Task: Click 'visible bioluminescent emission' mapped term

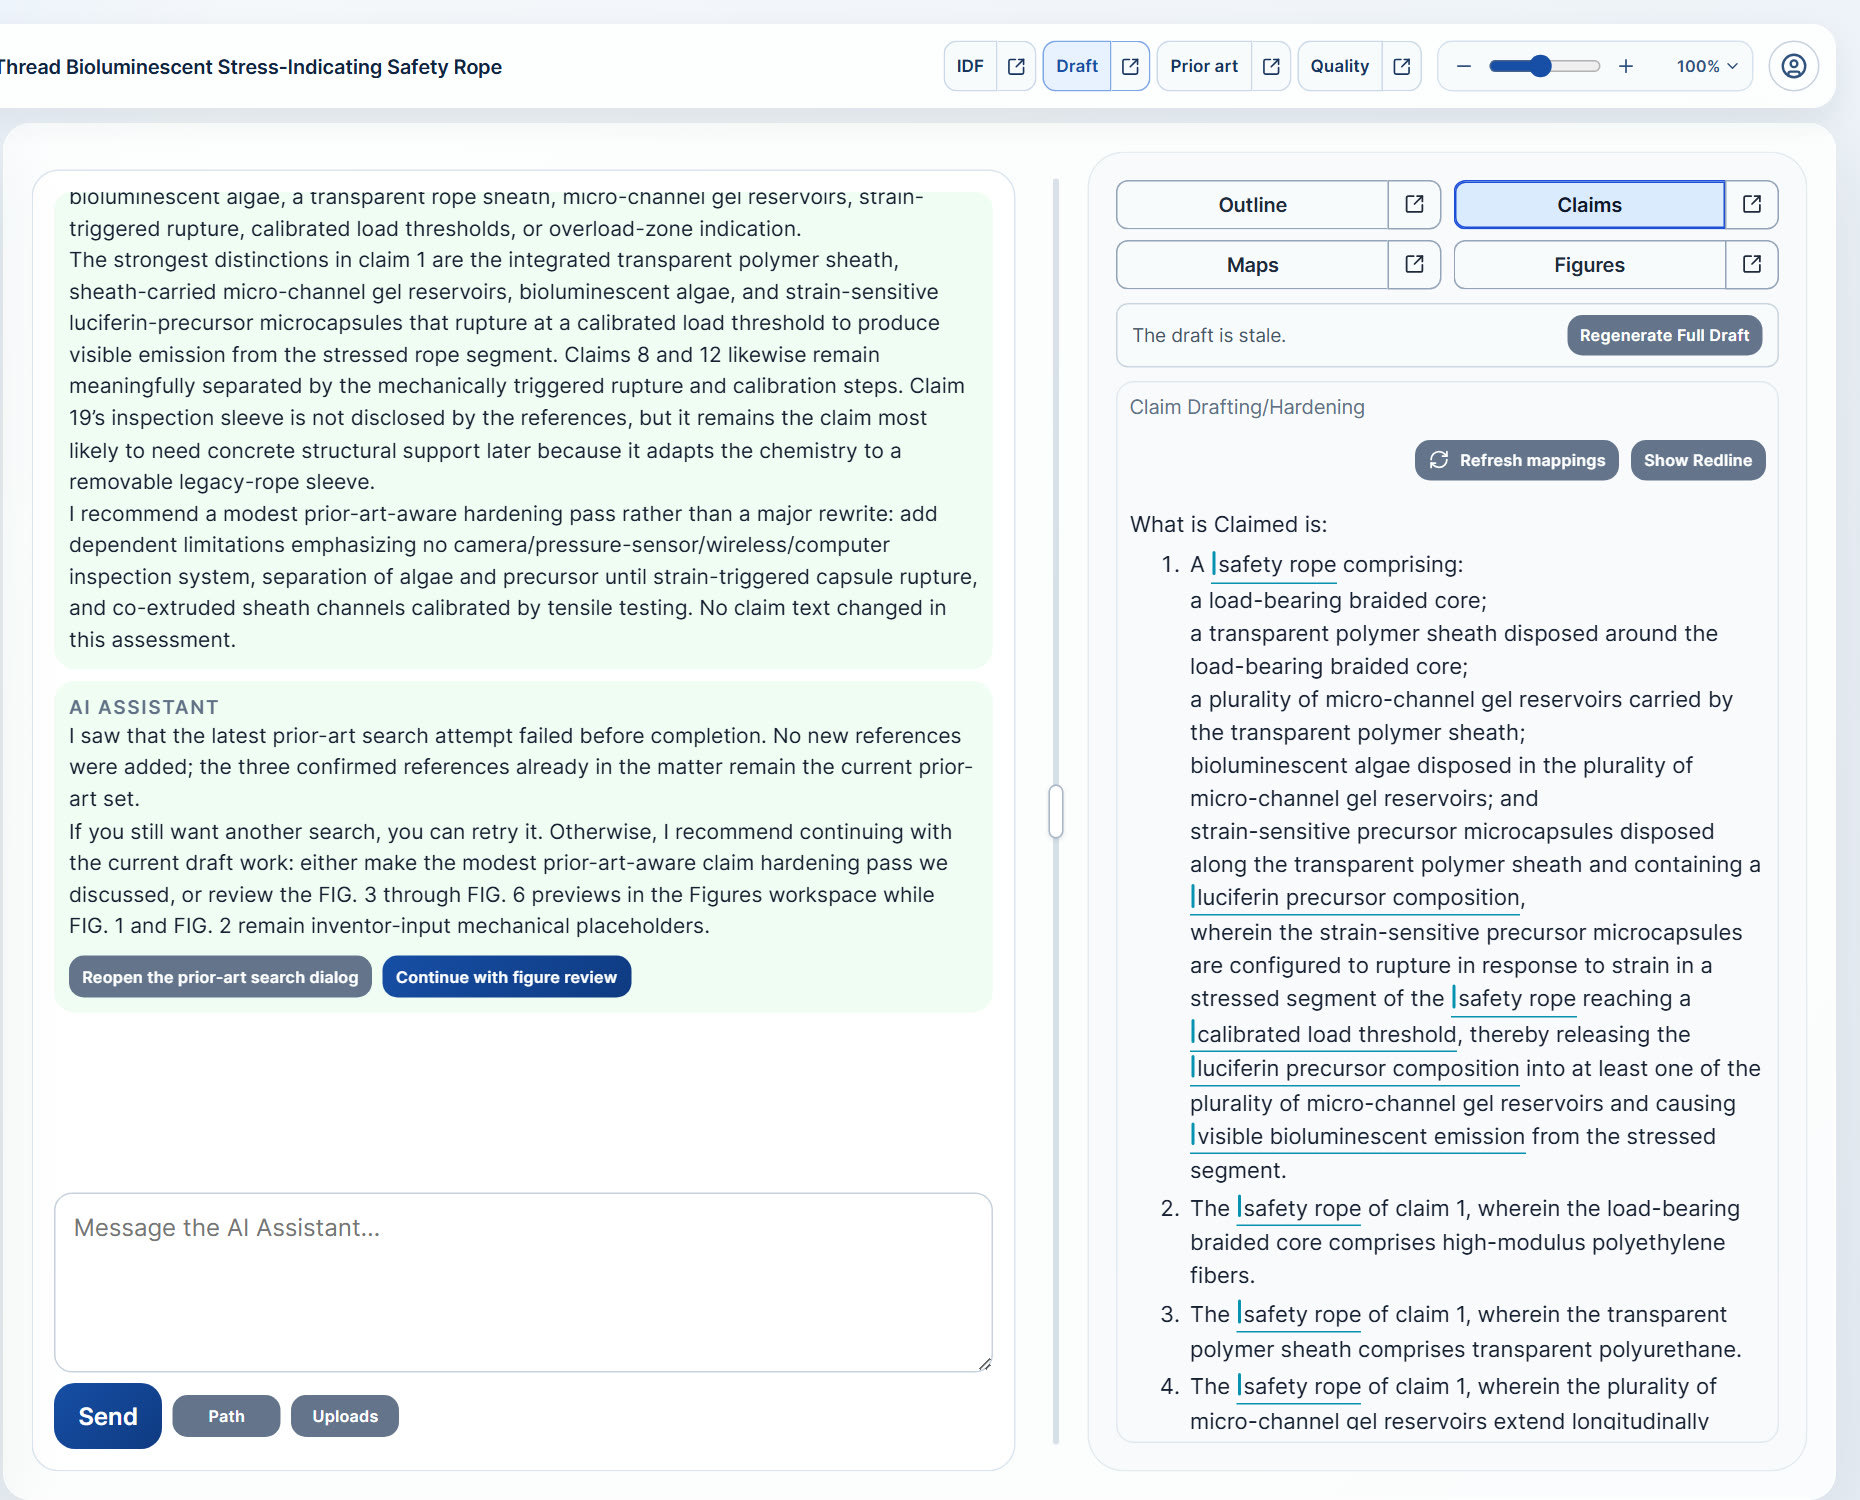Action: click(1358, 1137)
